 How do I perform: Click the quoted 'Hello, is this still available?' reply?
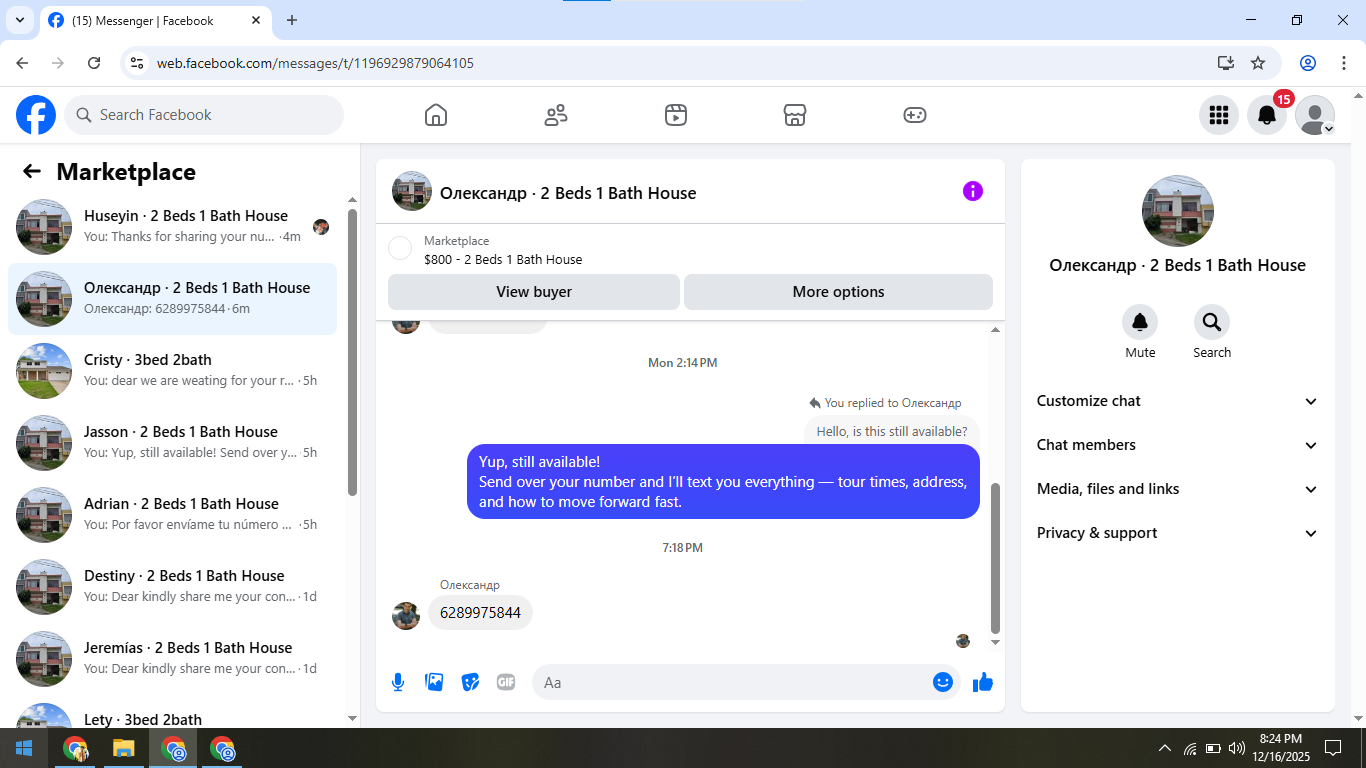(892, 432)
